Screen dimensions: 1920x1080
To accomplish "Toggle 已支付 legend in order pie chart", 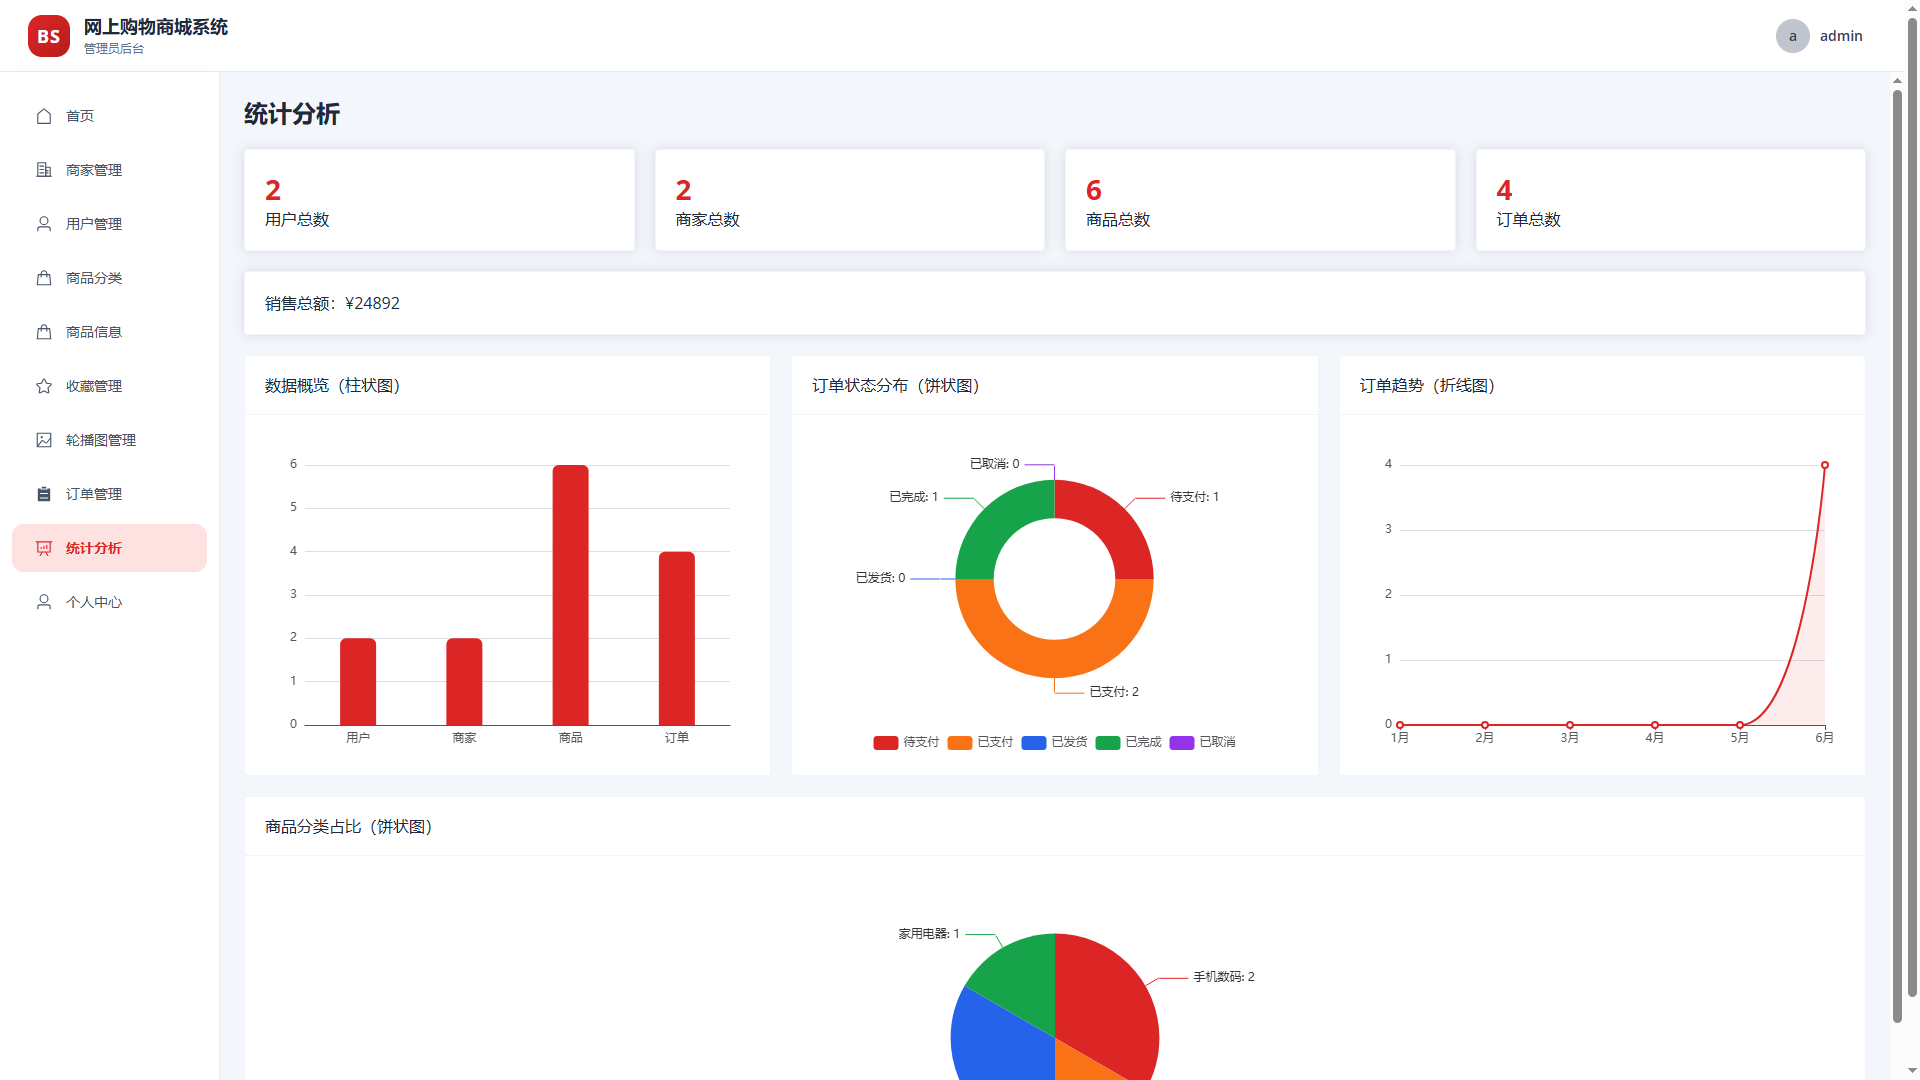I will [x=980, y=742].
